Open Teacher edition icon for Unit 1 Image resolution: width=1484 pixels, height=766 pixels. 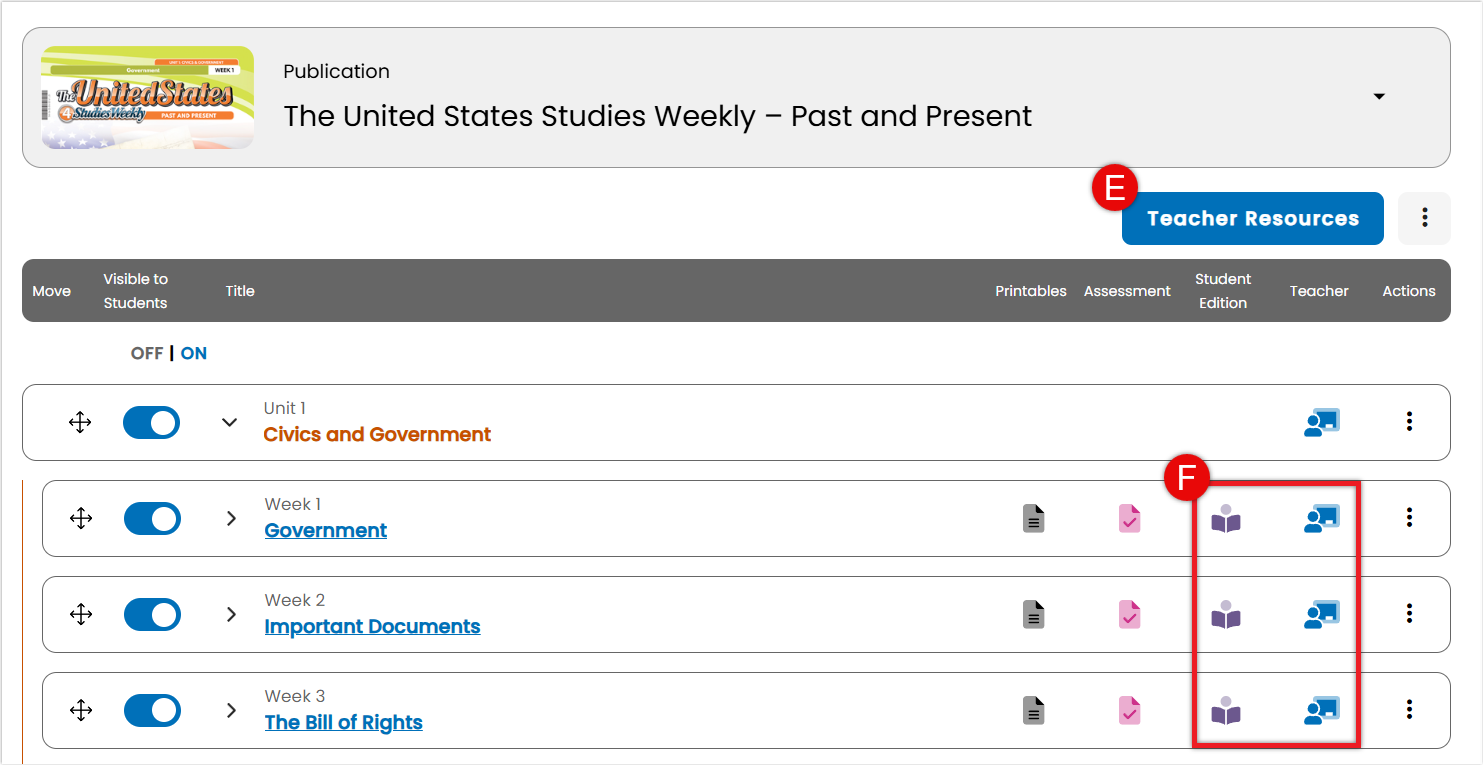click(1321, 422)
